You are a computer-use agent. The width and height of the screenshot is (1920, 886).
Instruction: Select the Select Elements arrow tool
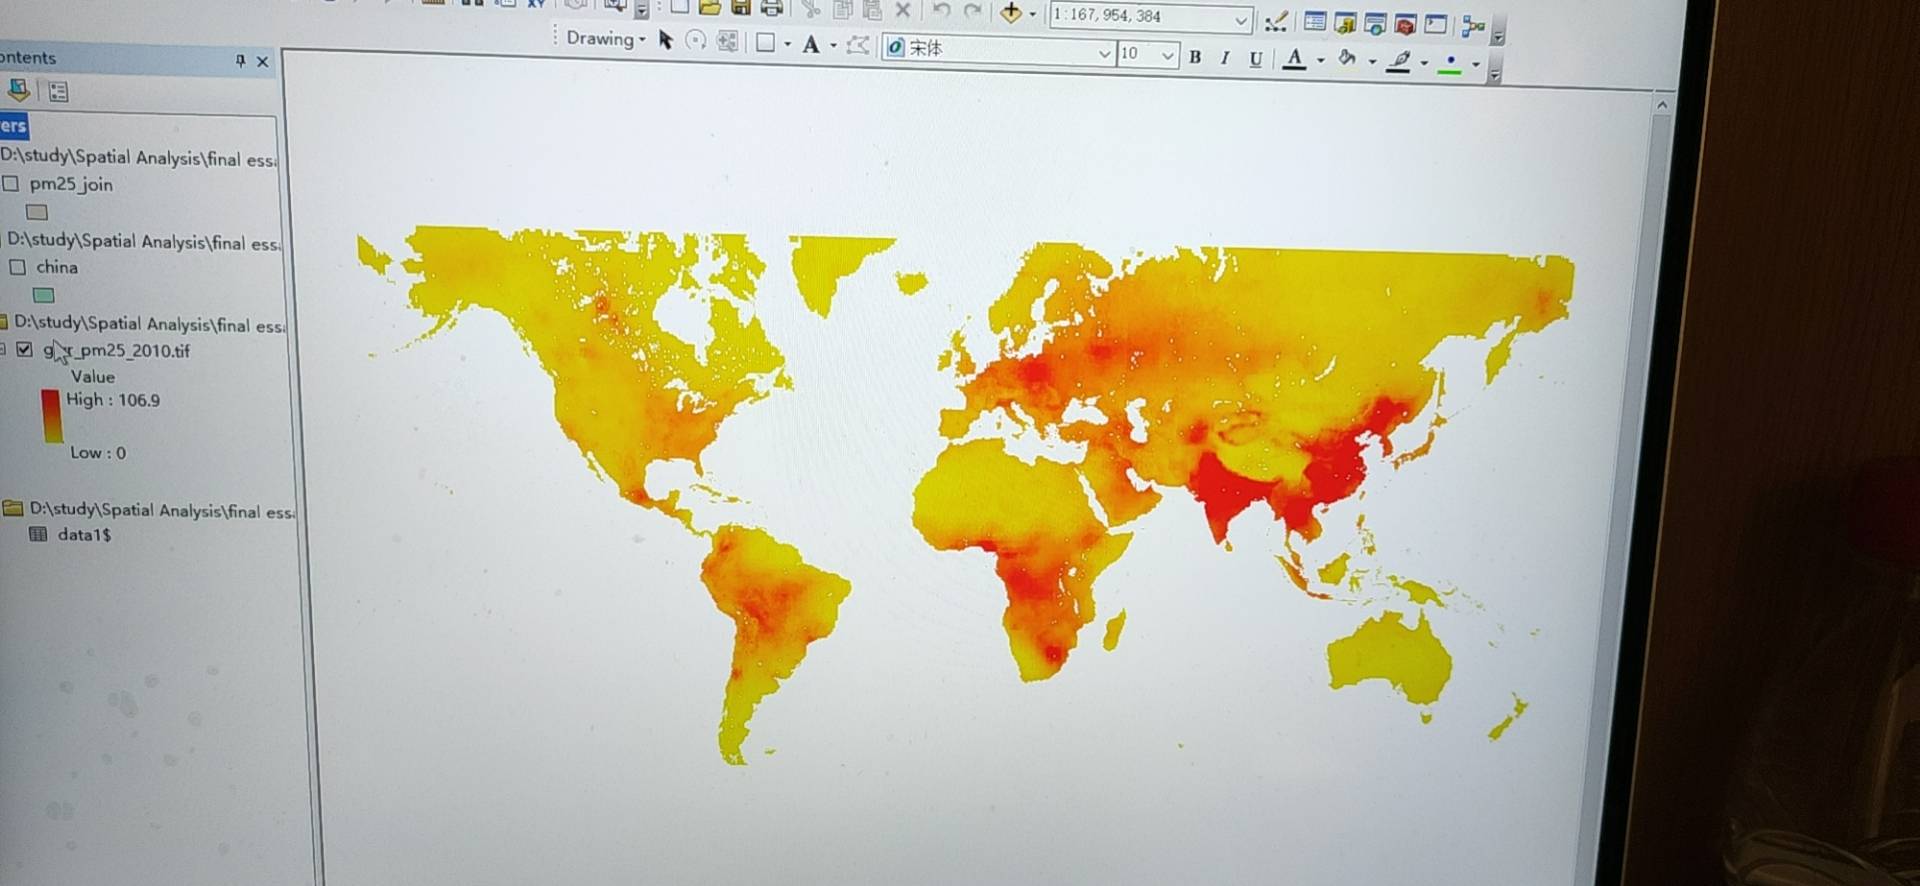click(x=666, y=40)
